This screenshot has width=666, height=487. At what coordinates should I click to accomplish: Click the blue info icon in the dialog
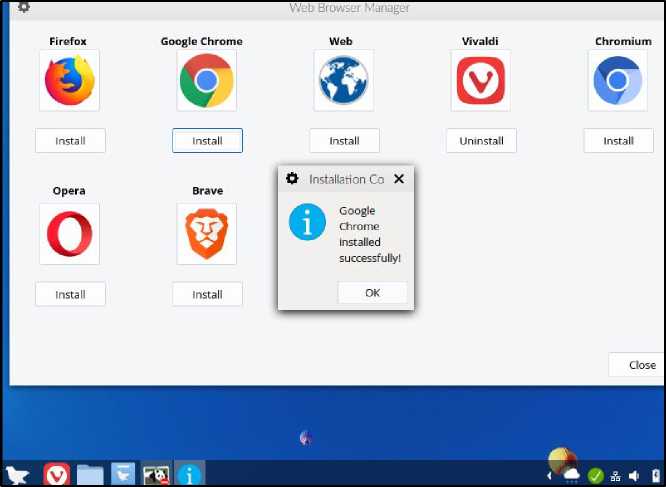coord(307,222)
